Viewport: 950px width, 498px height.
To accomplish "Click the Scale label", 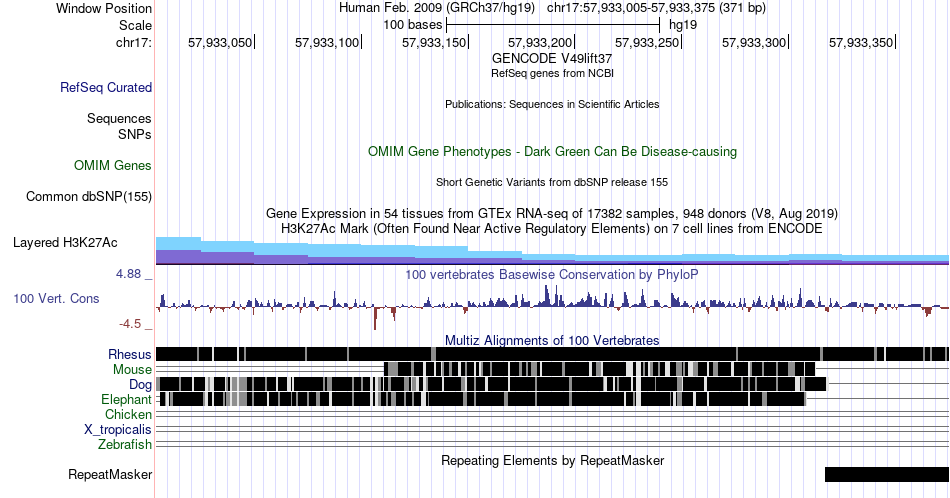I will [x=135, y=25].
